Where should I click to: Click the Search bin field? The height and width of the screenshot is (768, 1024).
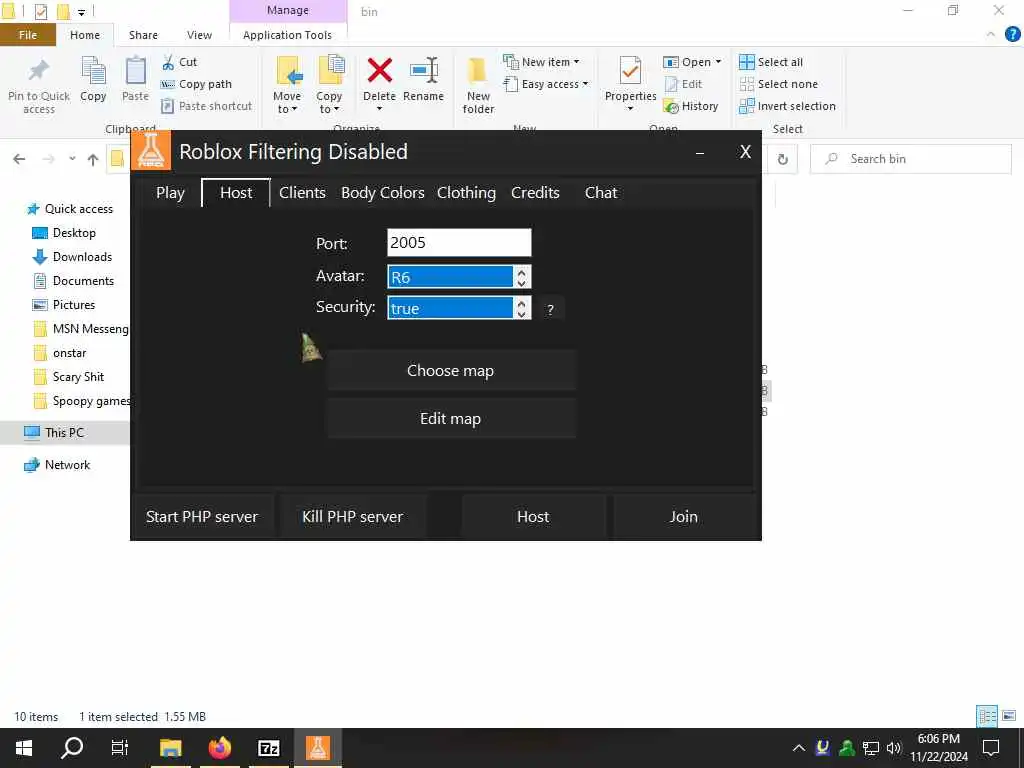(910, 159)
